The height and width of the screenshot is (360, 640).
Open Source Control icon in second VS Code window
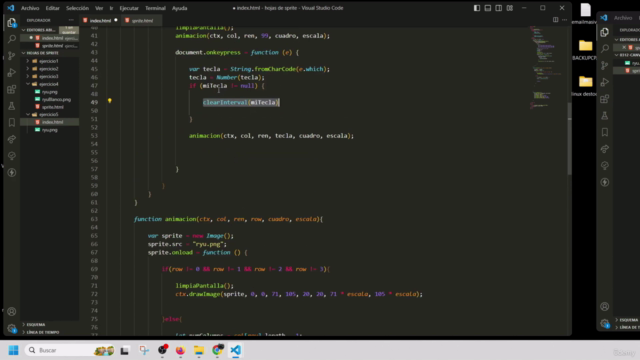[604, 65]
